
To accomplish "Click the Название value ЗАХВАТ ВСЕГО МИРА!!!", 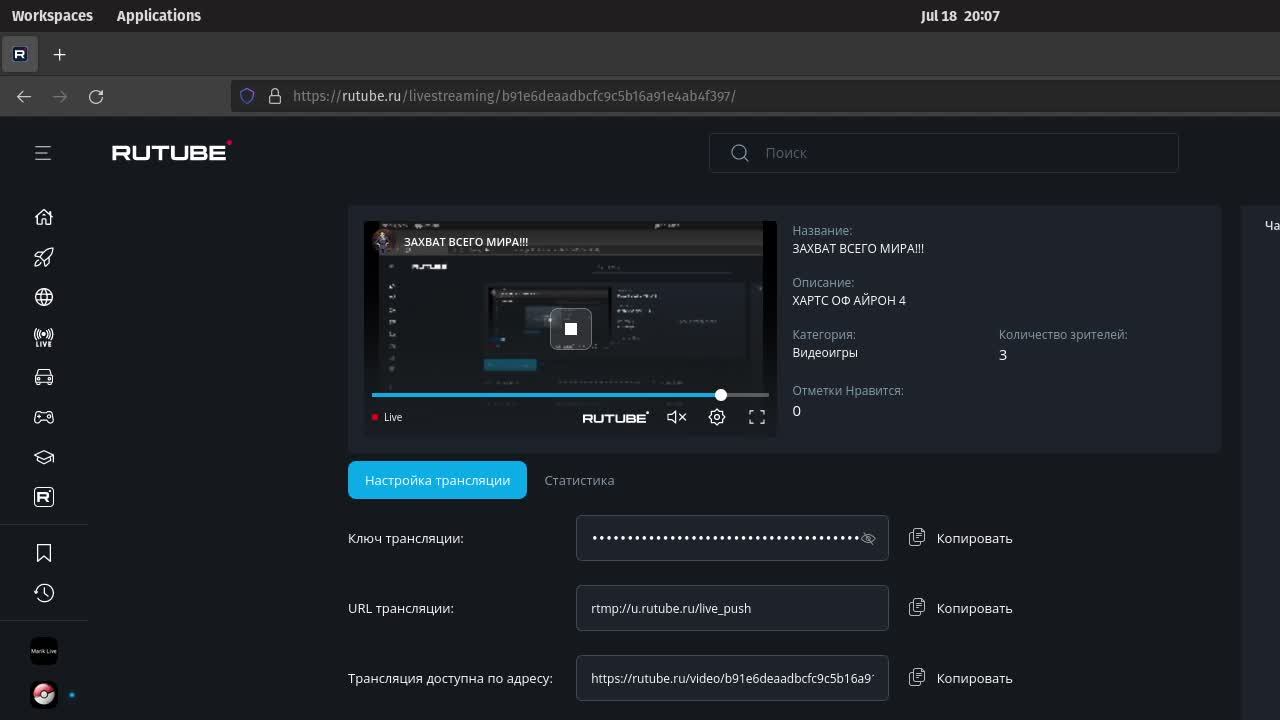I will (x=858, y=248).
